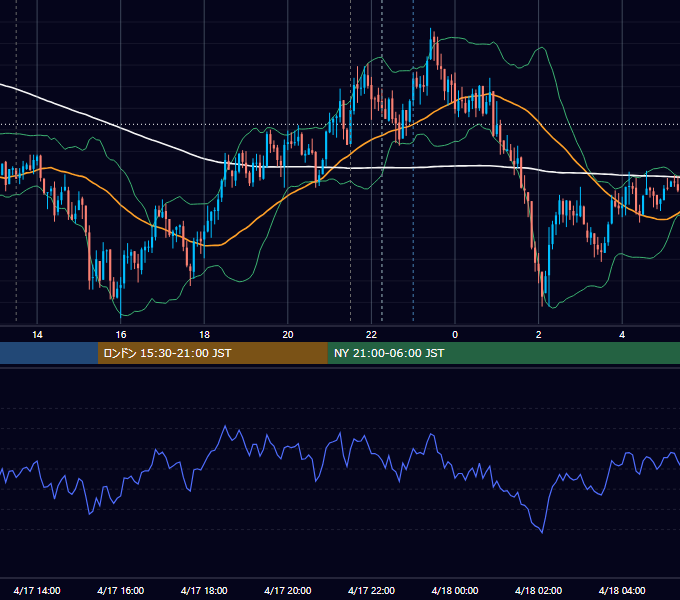This screenshot has width=680, height=600.
Task: Click the 4/17 14:00 time label
Action: coord(37,590)
